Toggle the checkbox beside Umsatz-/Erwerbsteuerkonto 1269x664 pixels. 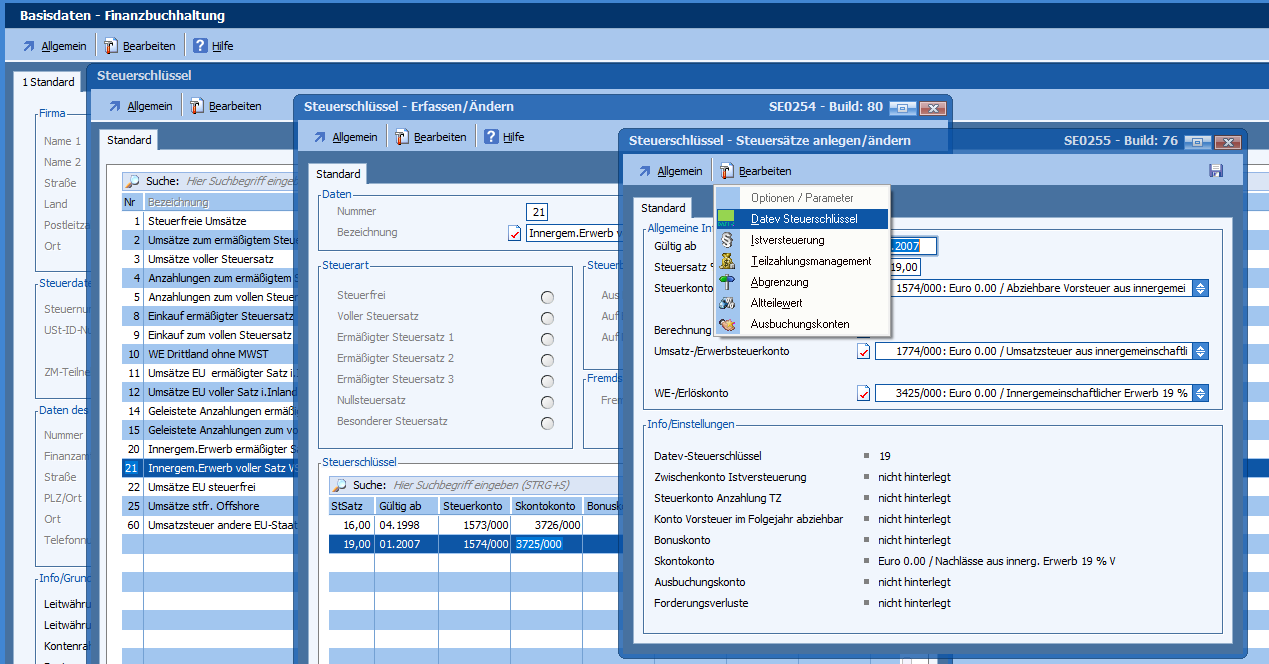point(864,351)
